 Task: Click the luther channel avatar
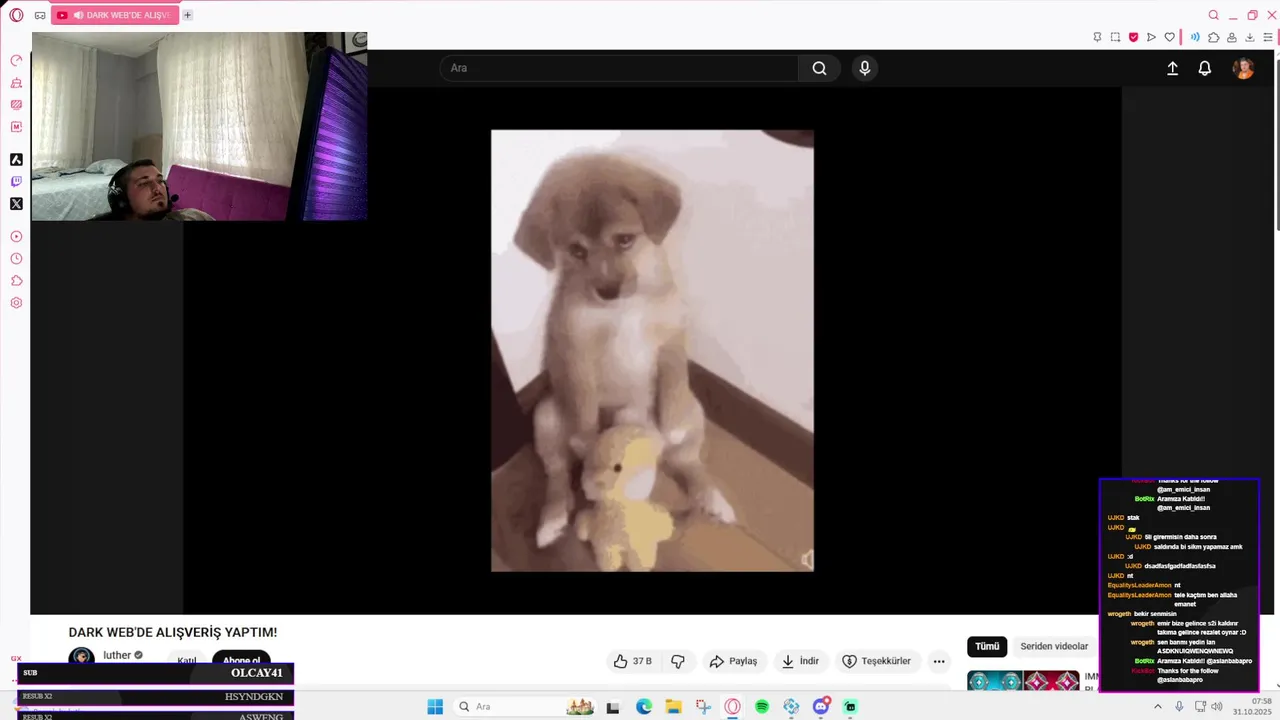click(81, 657)
